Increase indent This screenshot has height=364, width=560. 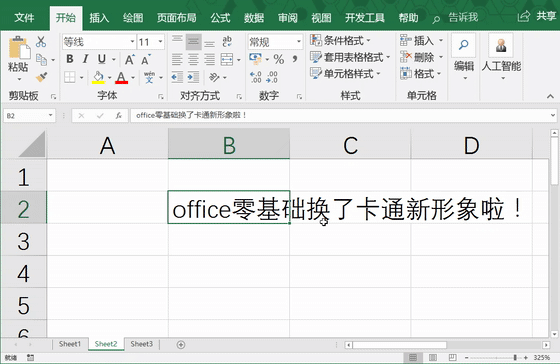click(193, 77)
